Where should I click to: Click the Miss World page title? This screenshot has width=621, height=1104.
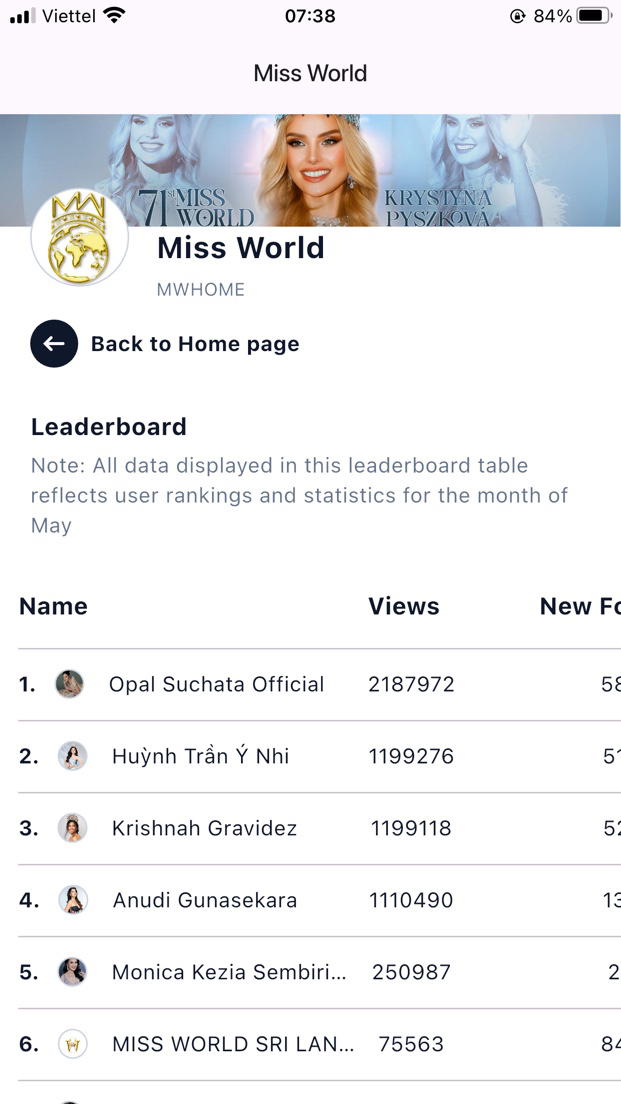coord(310,73)
